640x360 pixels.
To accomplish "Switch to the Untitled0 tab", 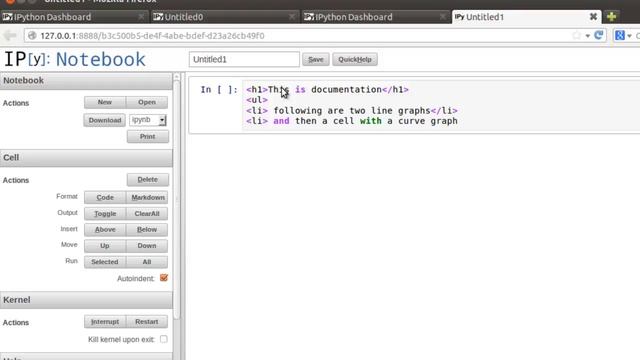I will (x=224, y=17).
